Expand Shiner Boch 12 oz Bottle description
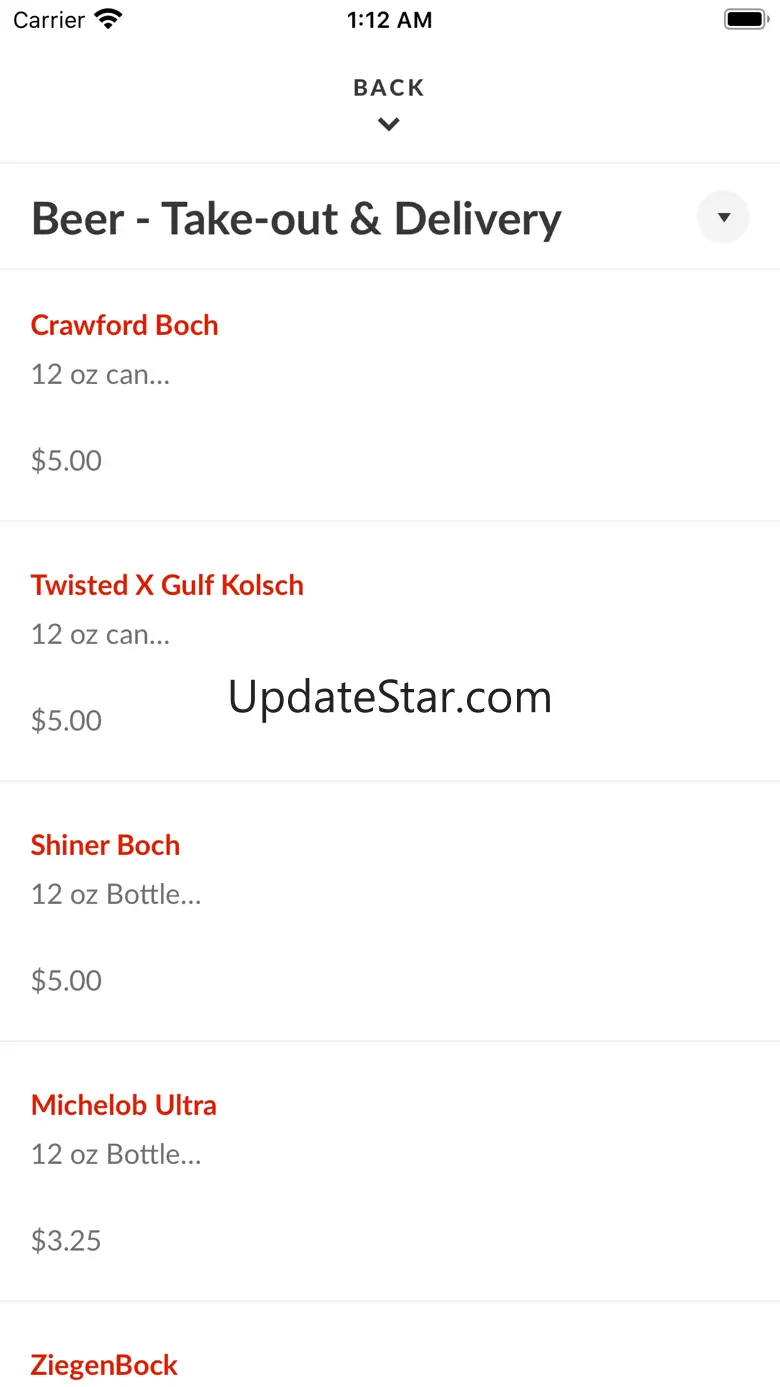Viewport: 780px width, 1387px height. (x=116, y=895)
